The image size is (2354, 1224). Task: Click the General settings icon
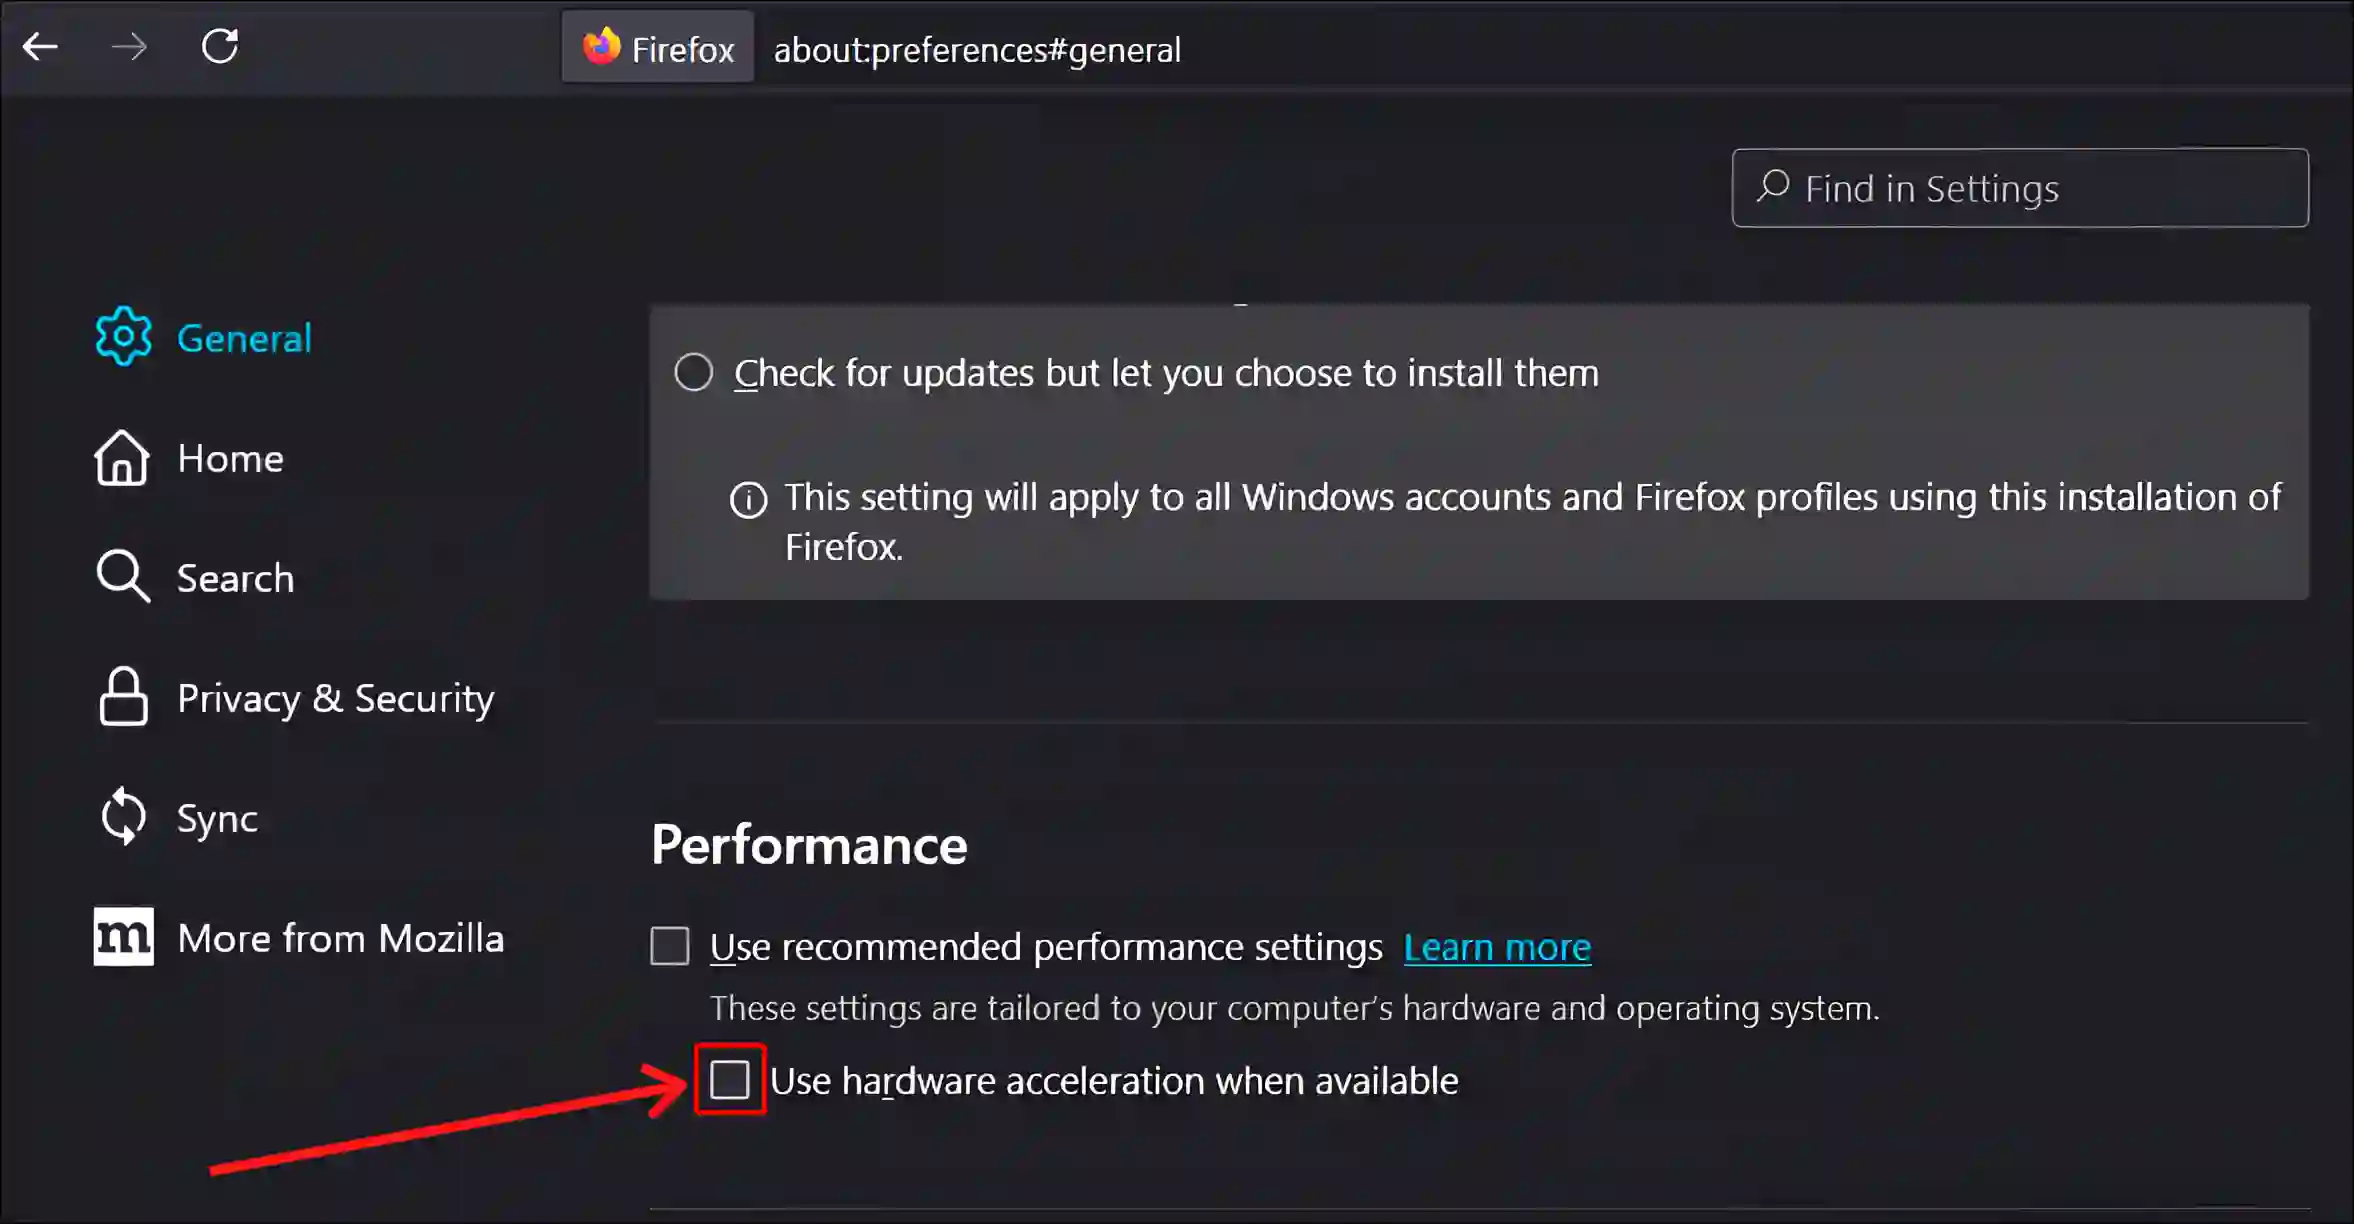tap(123, 336)
